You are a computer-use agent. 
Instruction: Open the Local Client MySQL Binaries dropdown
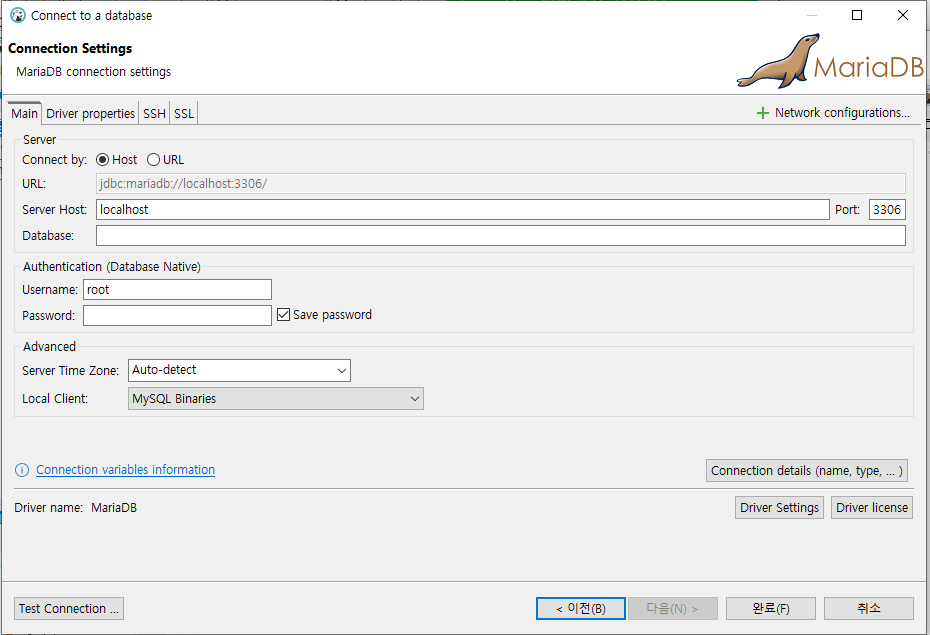(276, 399)
